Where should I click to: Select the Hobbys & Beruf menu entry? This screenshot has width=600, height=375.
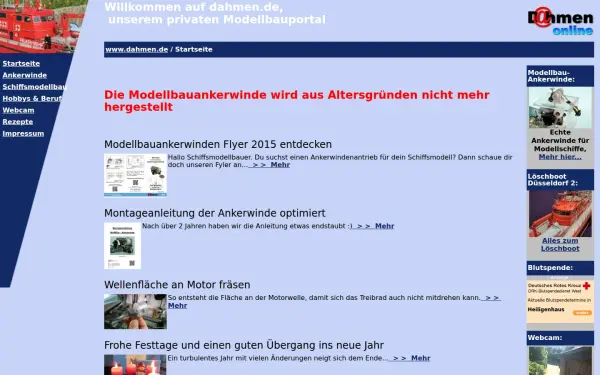pos(32,99)
